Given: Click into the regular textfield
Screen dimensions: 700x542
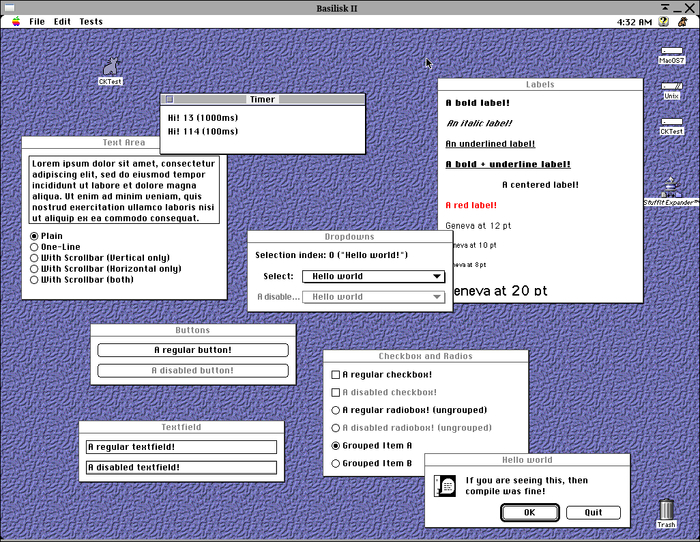Looking at the screenshot, I should click(x=181, y=447).
